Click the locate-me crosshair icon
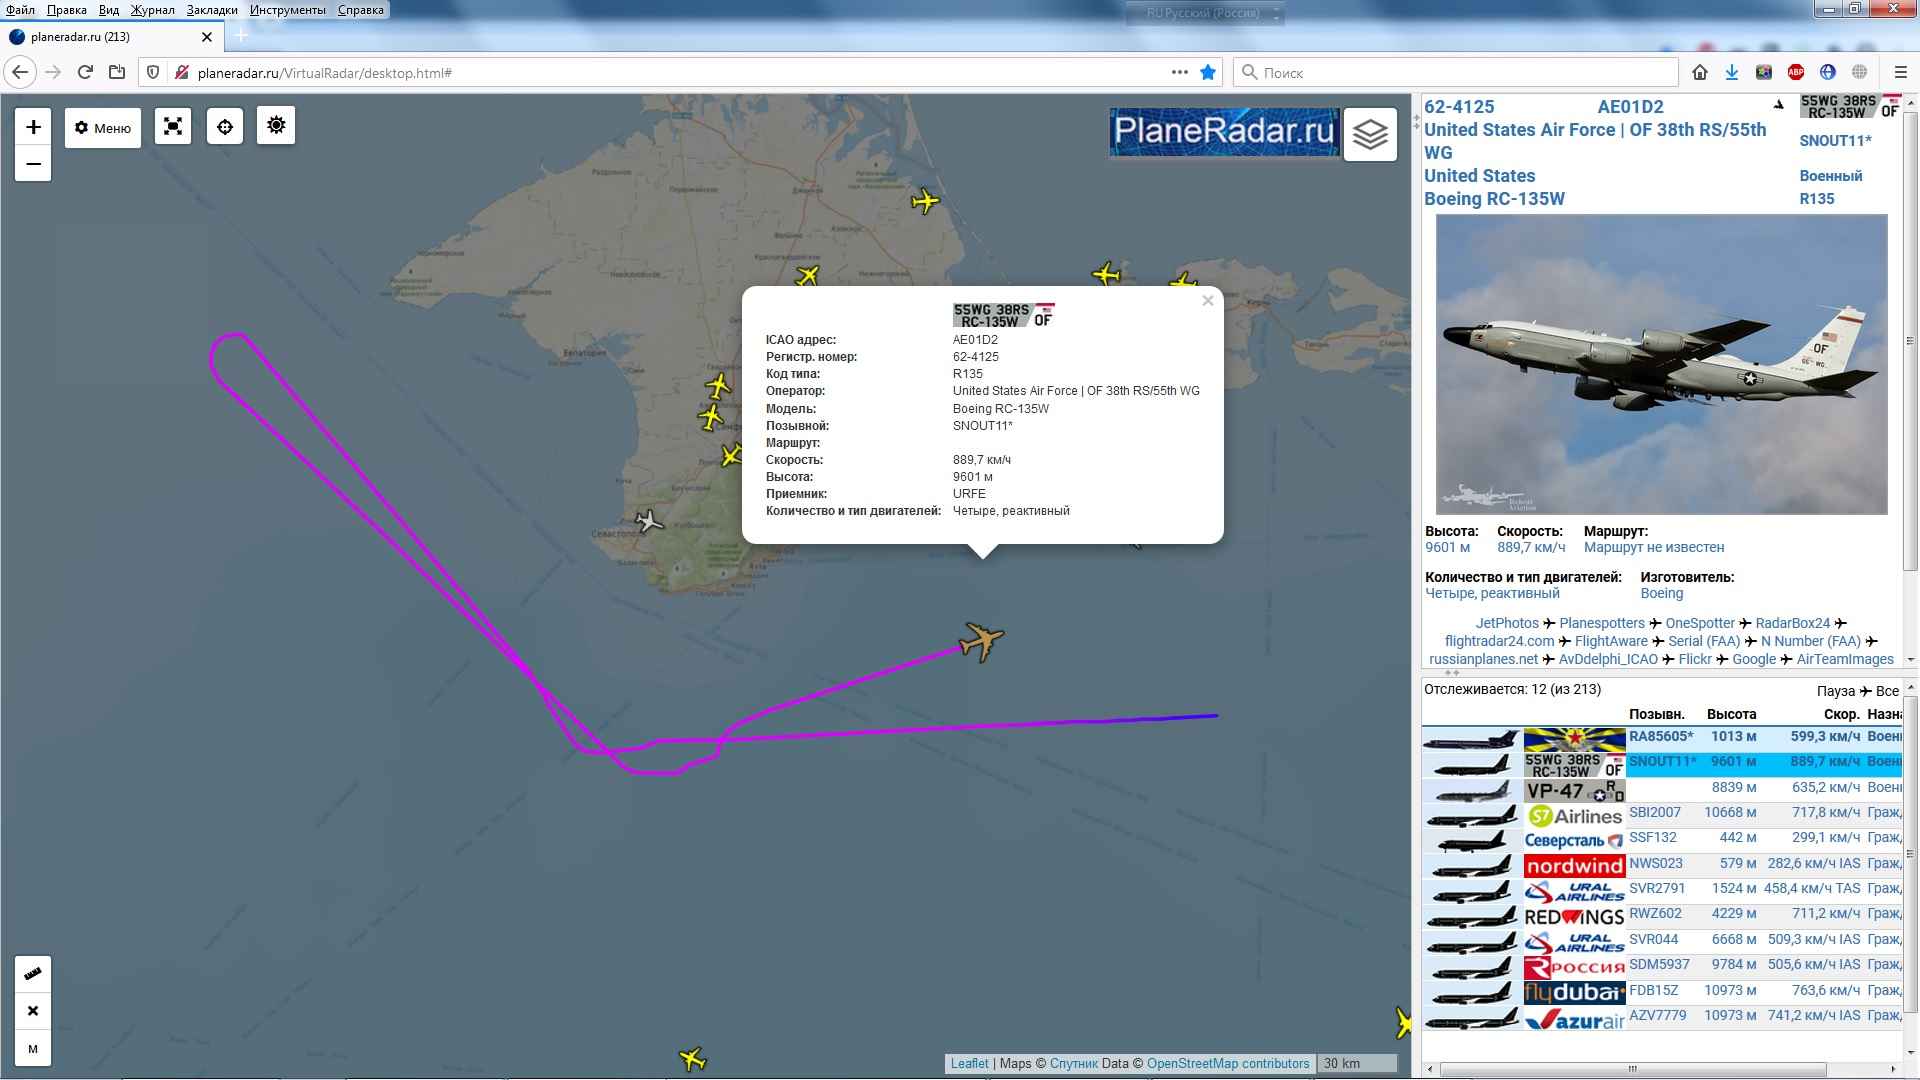 click(225, 126)
